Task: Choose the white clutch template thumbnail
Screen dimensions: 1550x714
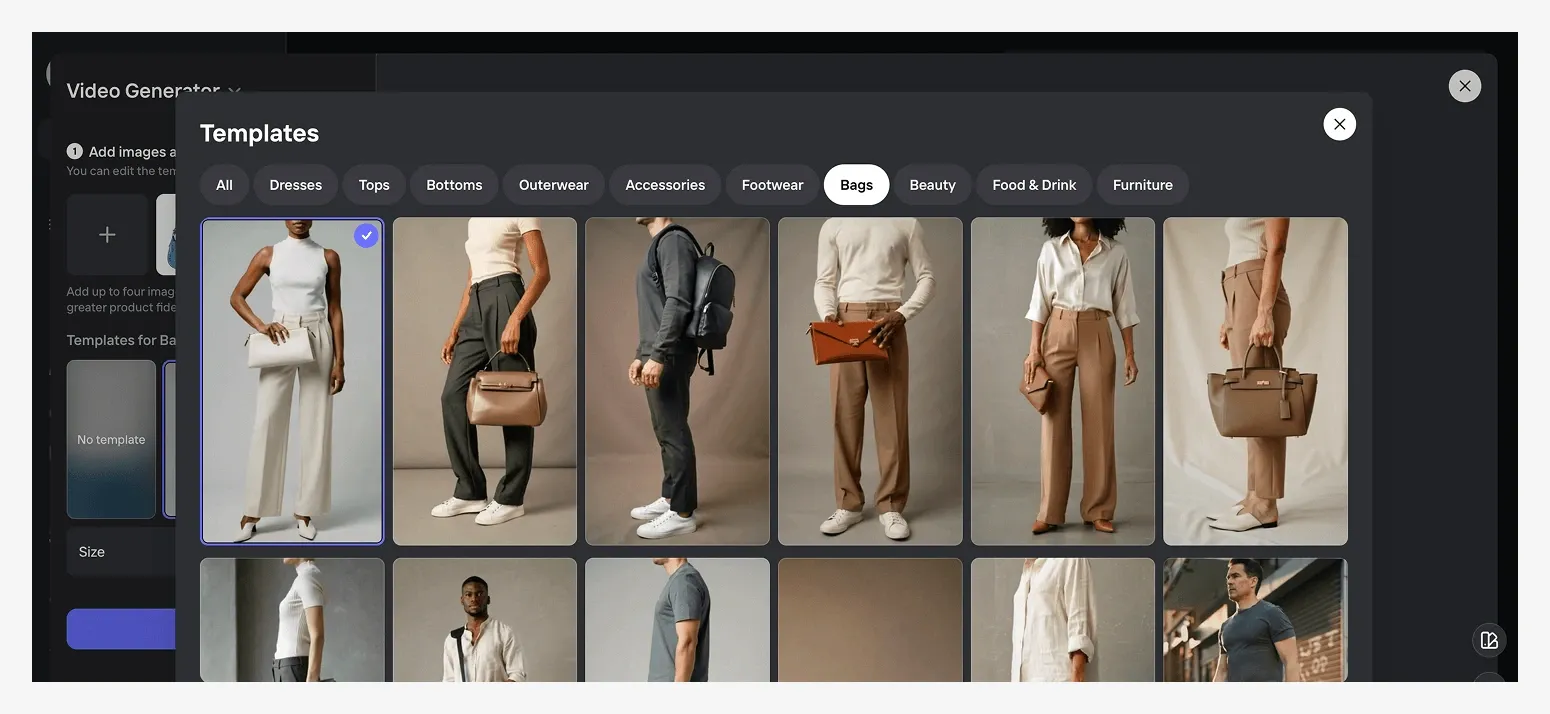Action: click(292, 381)
